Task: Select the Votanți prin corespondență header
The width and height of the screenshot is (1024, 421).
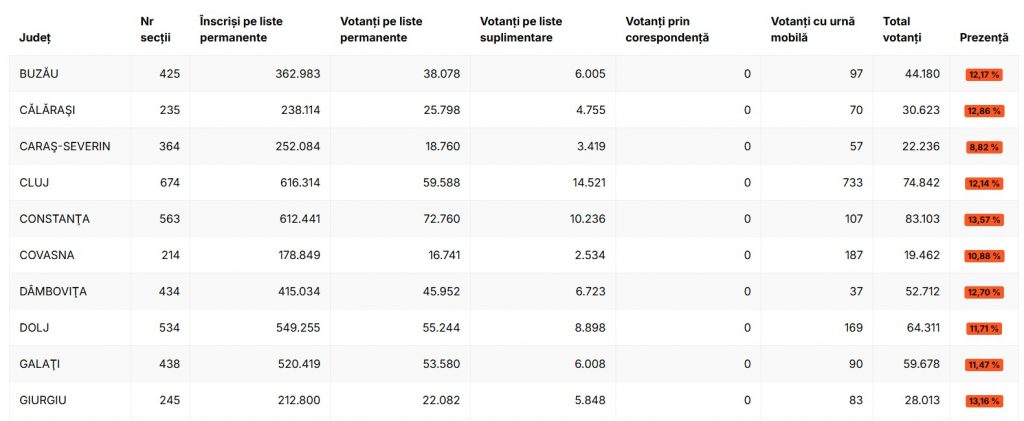Action: point(667,29)
